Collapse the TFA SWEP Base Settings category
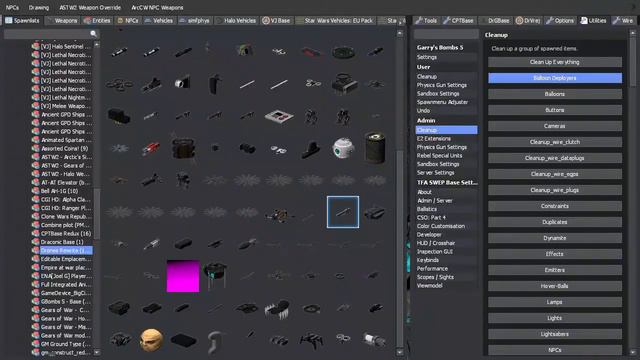Screen dimensions: 640x360 pyautogui.click(x=446, y=182)
